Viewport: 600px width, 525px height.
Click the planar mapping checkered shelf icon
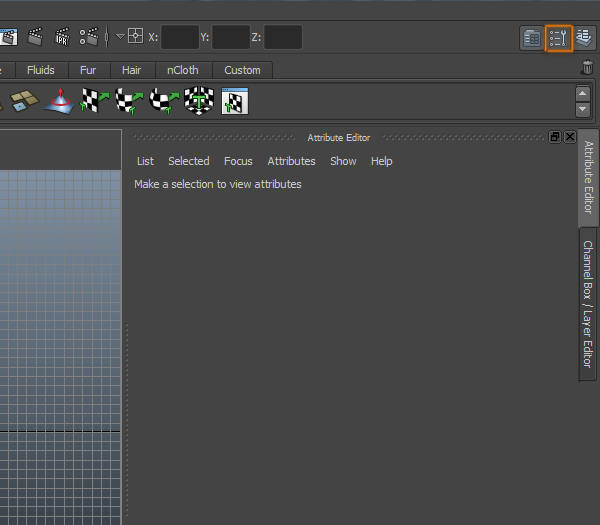click(95, 101)
